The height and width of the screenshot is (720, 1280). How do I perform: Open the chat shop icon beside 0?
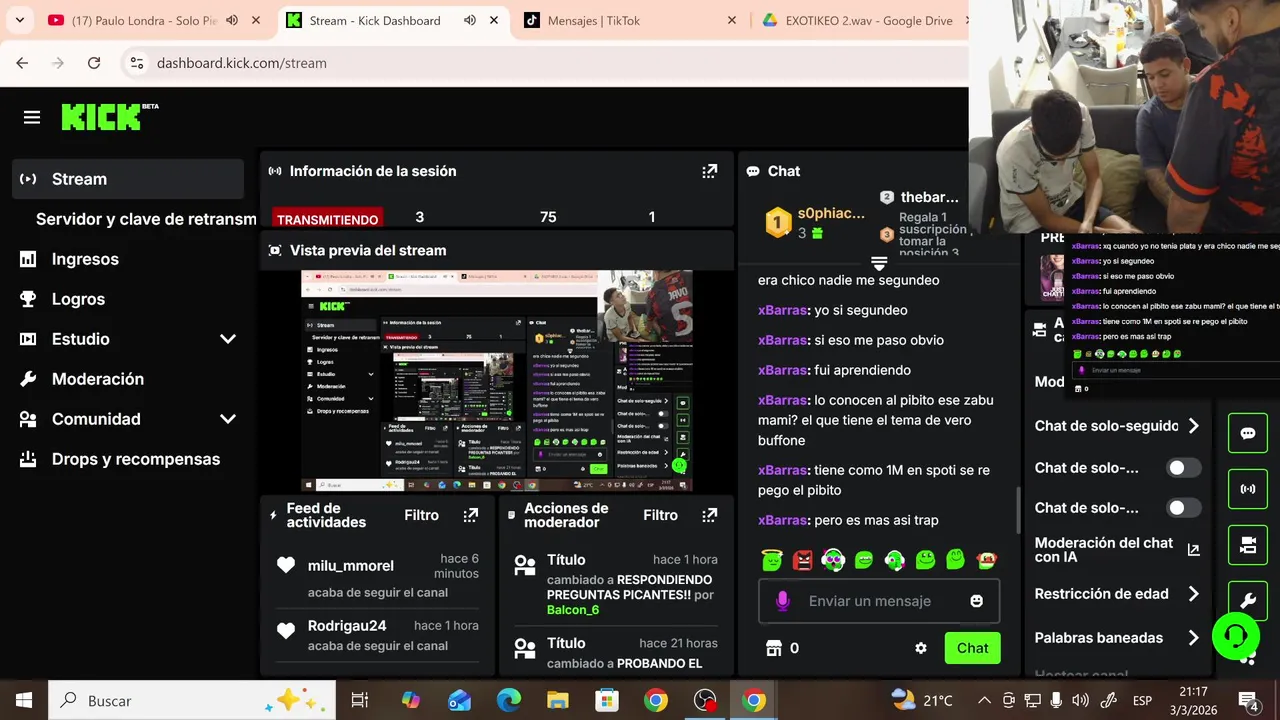coord(773,648)
